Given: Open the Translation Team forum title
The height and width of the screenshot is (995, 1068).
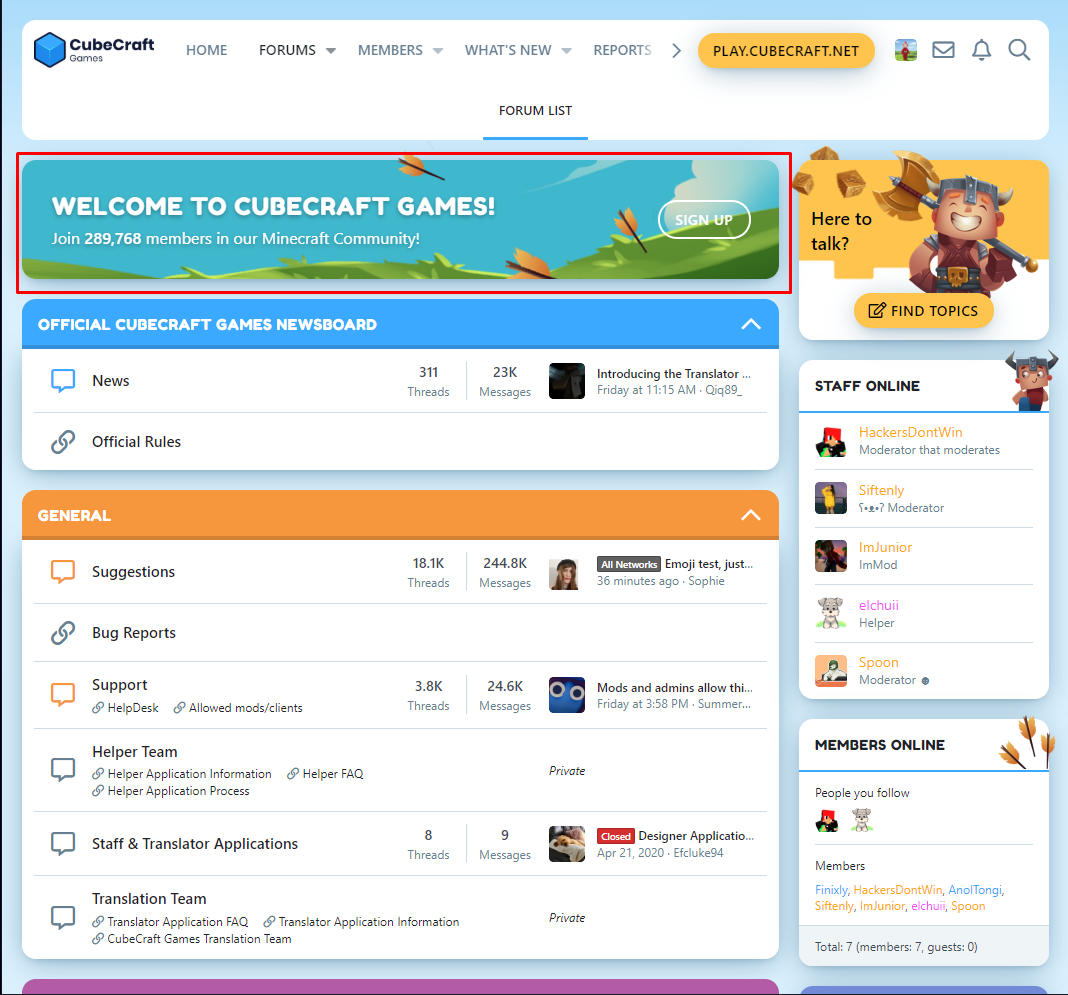Looking at the screenshot, I should tap(149, 899).
